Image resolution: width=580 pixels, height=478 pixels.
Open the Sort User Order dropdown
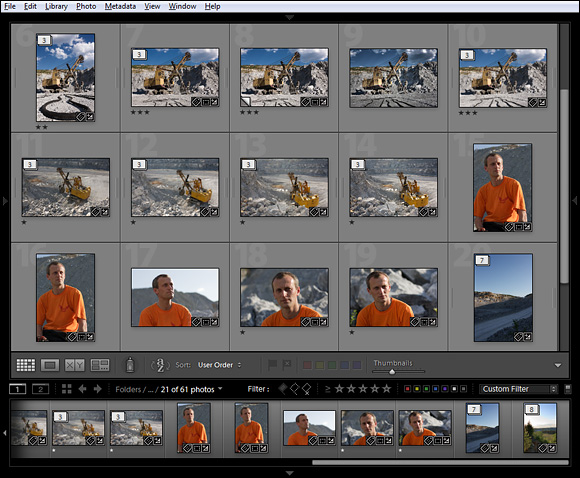(219, 365)
